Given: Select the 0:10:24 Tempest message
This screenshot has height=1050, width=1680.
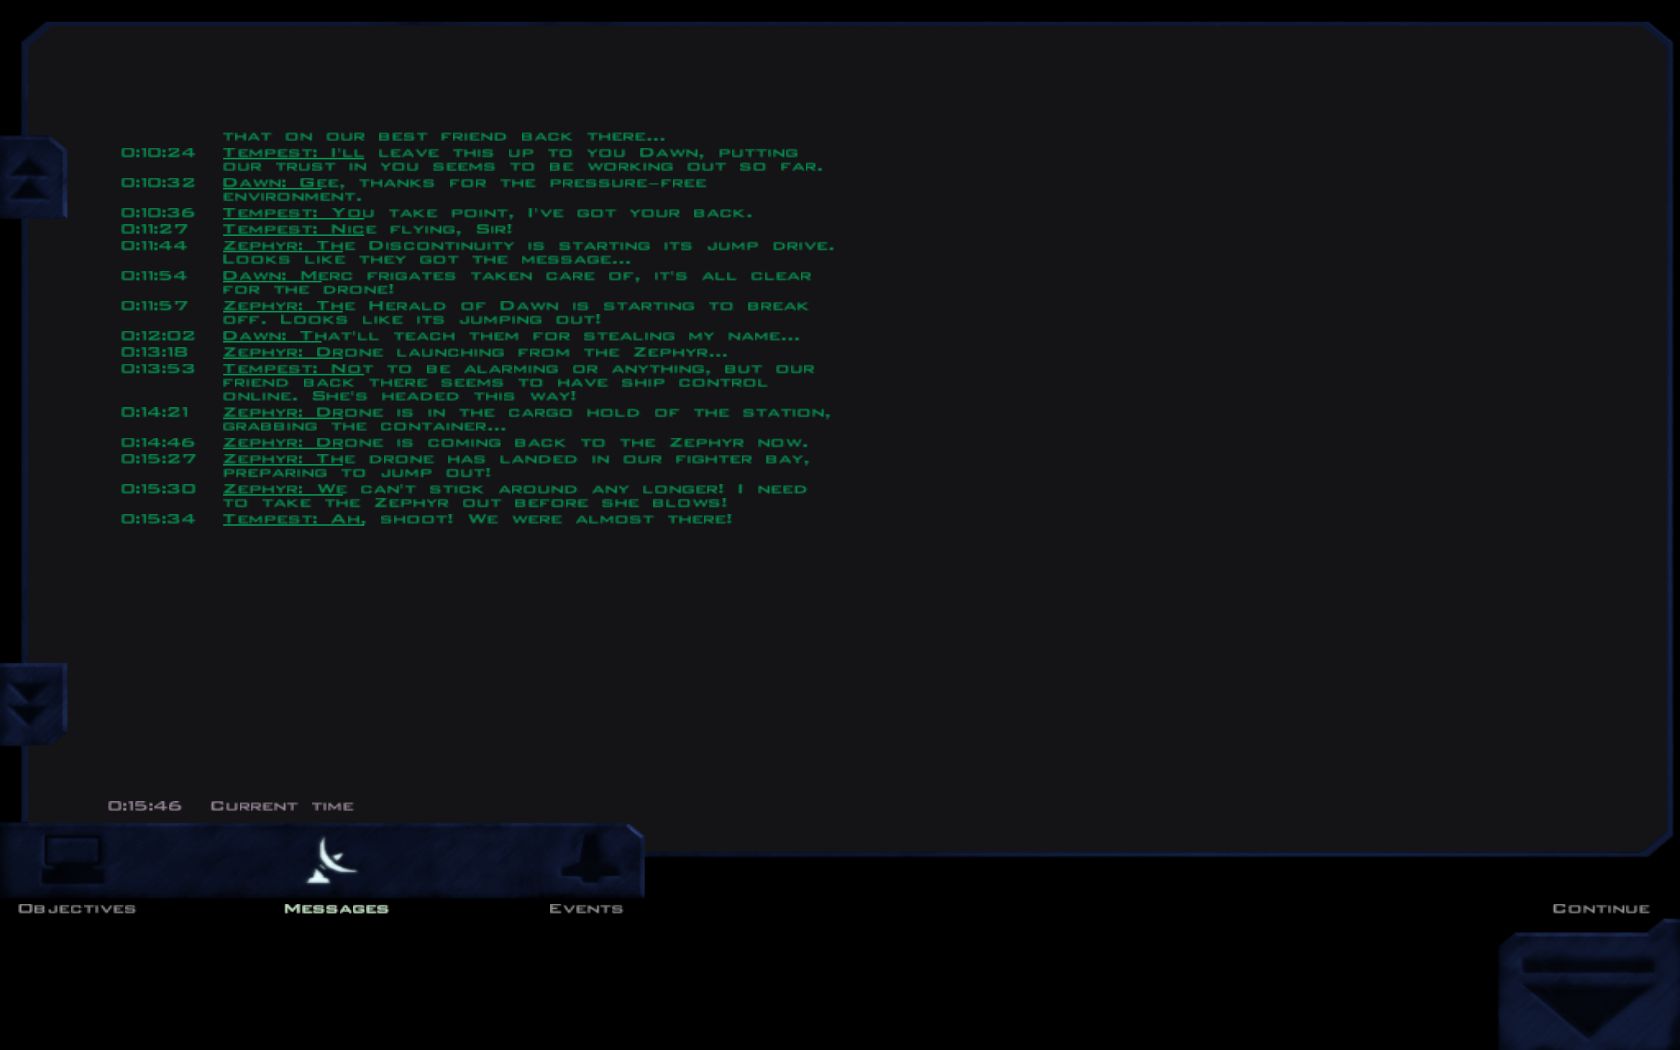Looking at the screenshot, I should [x=472, y=160].
